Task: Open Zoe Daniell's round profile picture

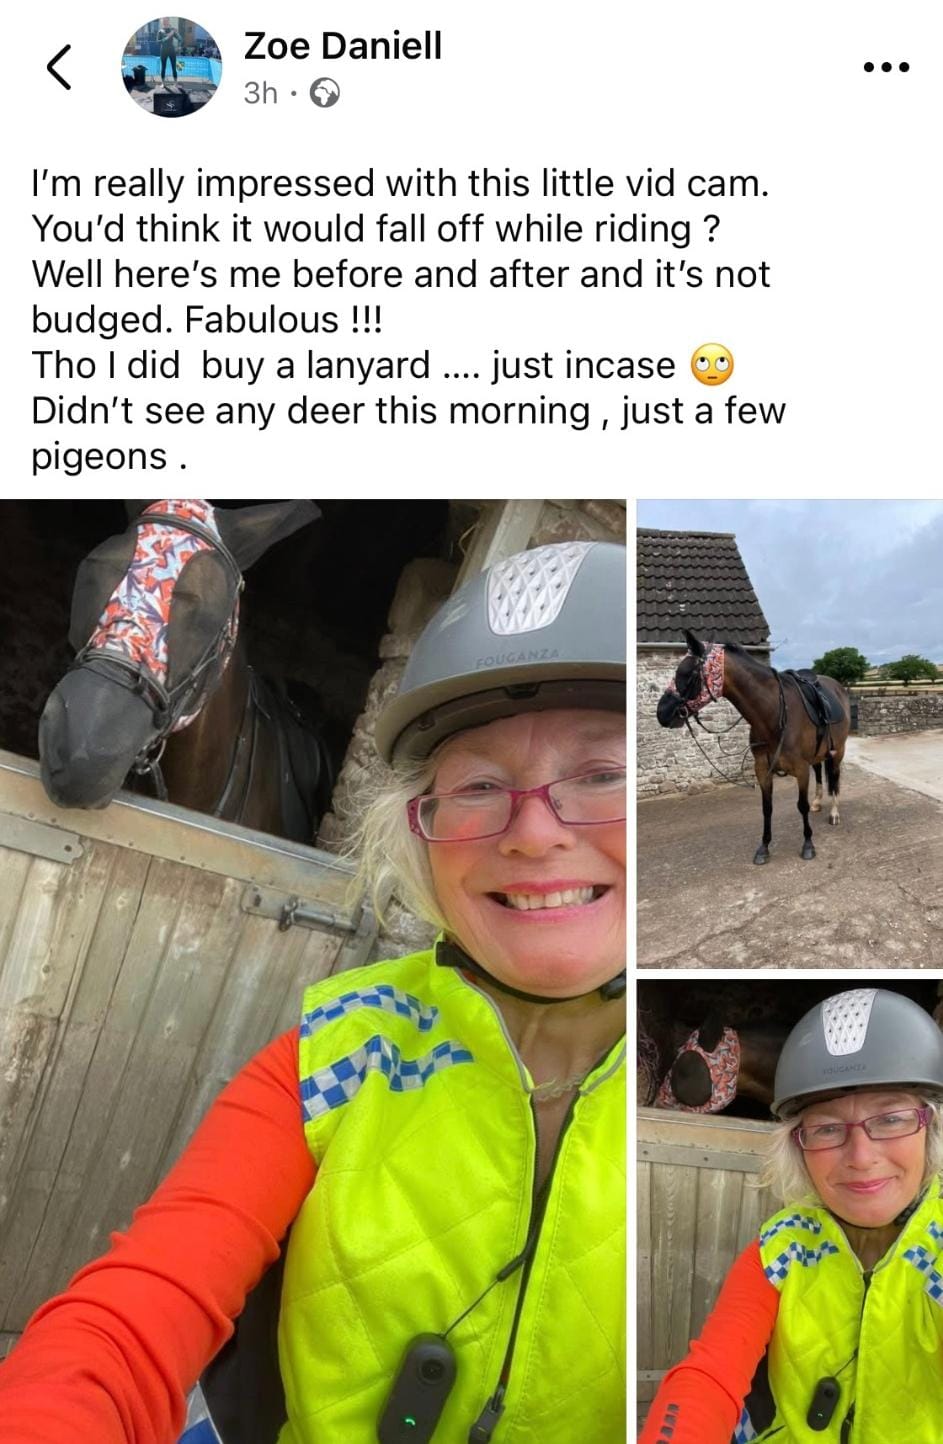Action: pyautogui.click(x=172, y=67)
